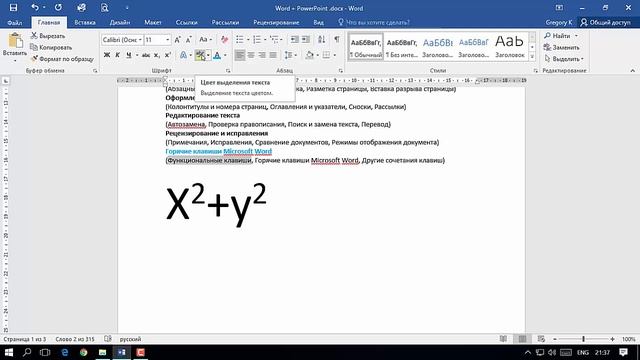Open the change case Aa dropdown

205,40
